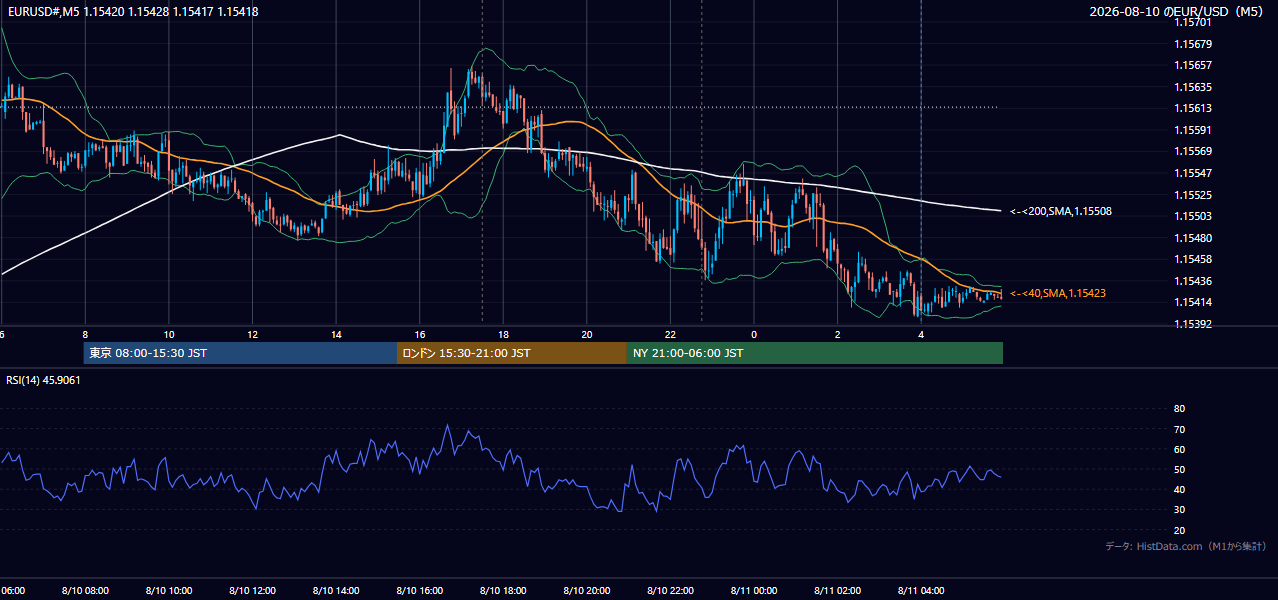Click hour tick '12' under the price chart
Viewport: 1278px width, 600px height.
tap(252, 334)
